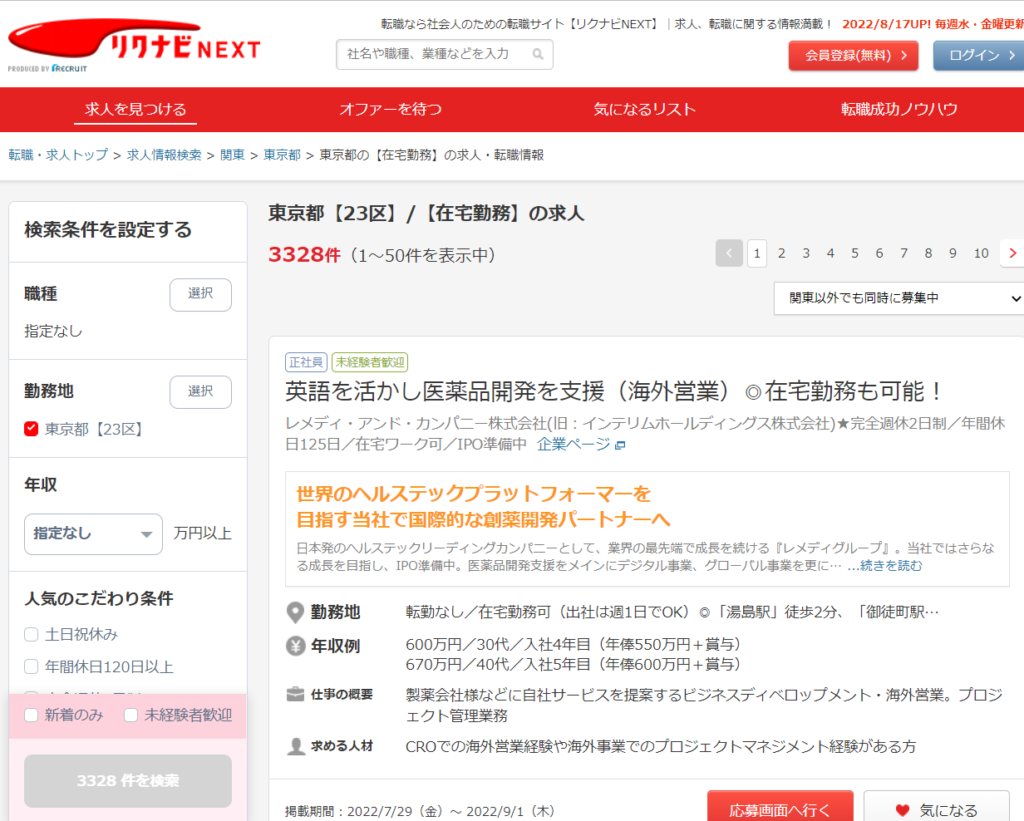Toggle the 新着のみ checkbox
This screenshot has width=1024, height=821.
point(31,715)
